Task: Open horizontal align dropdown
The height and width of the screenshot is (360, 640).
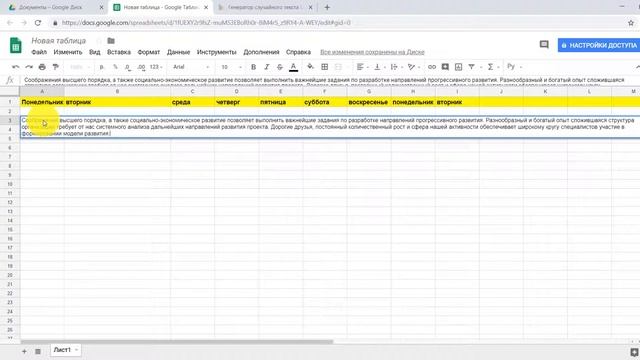Action: pos(362,67)
